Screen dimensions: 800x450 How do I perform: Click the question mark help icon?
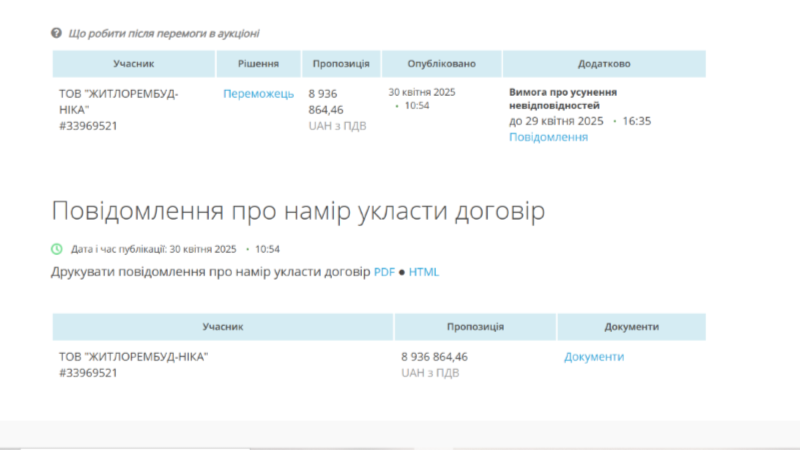pos(56,33)
